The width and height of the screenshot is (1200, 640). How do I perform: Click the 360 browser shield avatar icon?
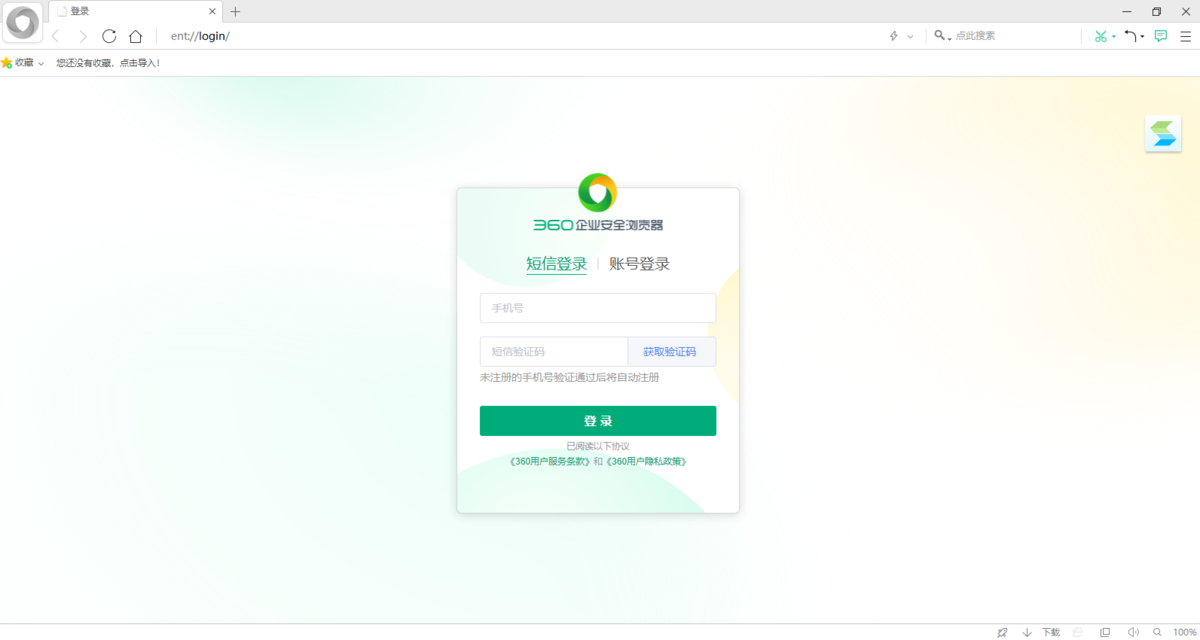22,22
